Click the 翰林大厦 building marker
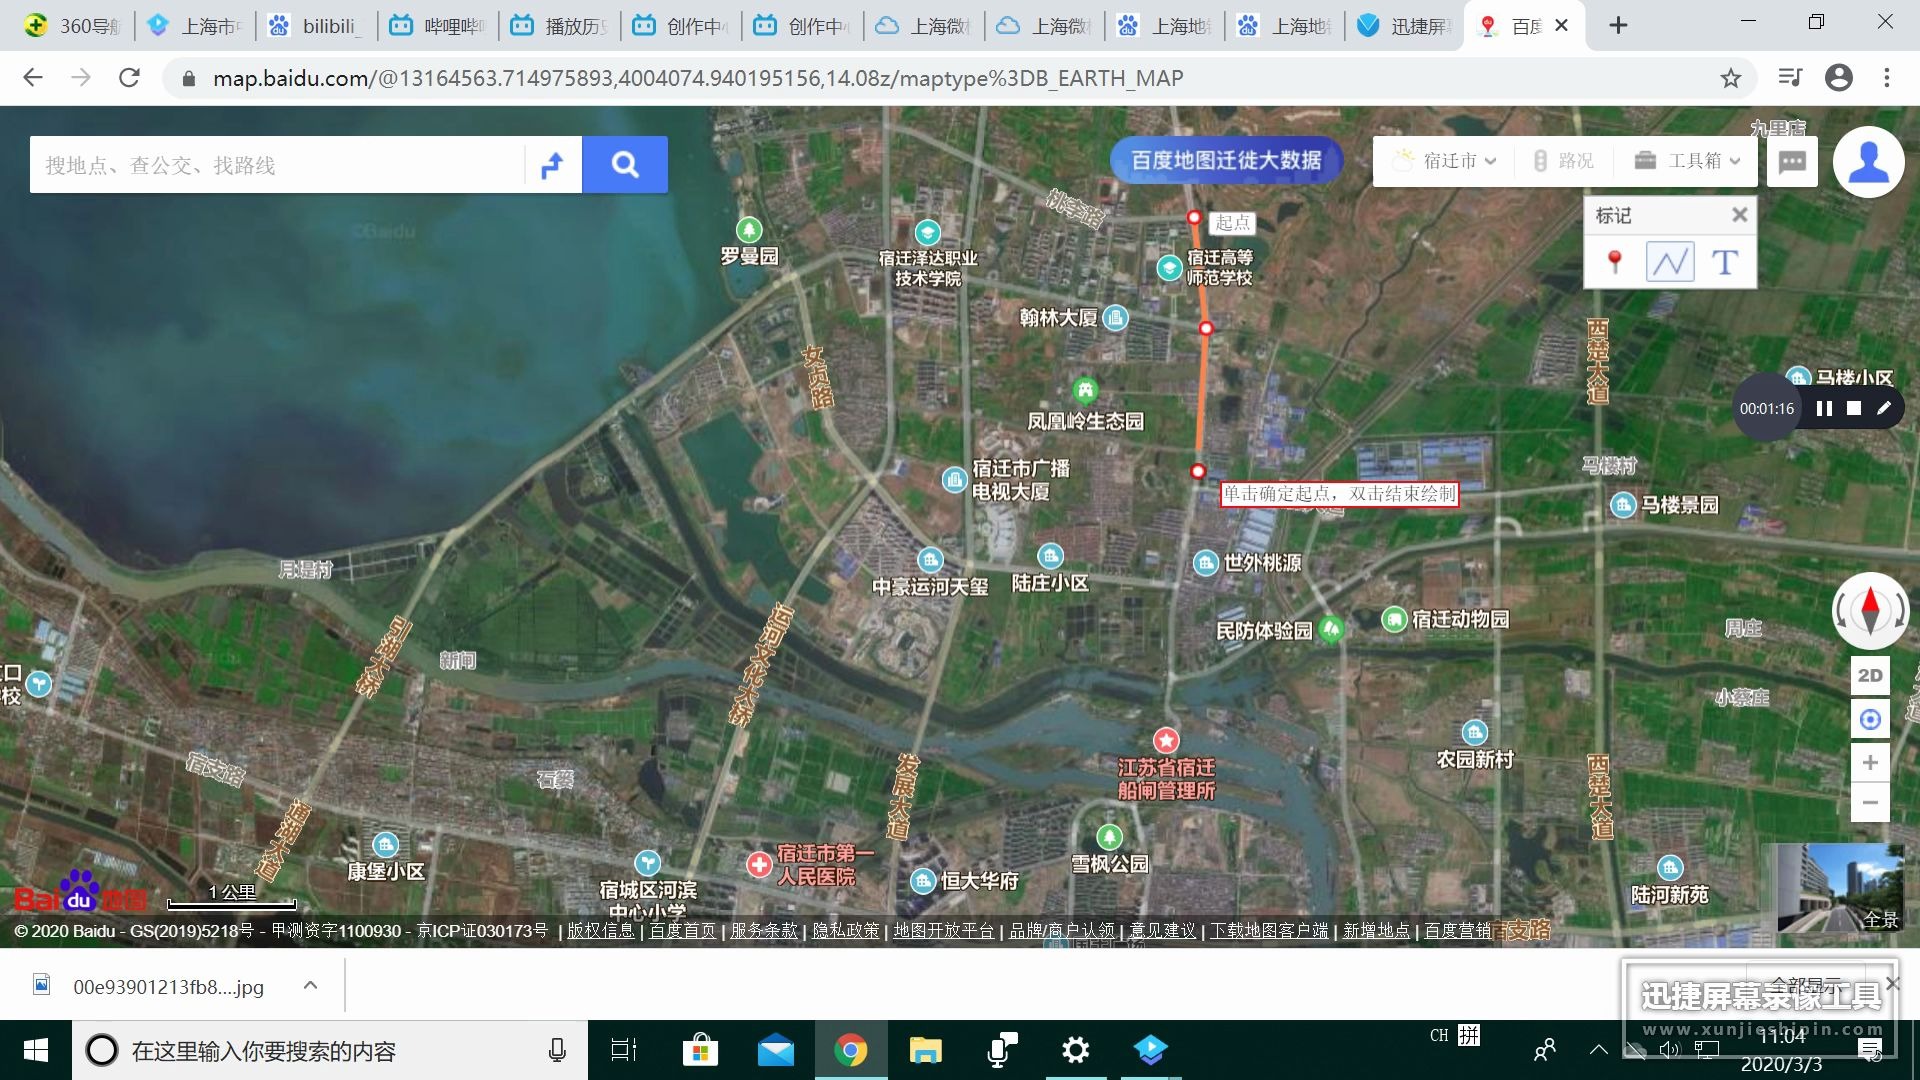Viewport: 1920px width, 1080px height. [x=1115, y=318]
